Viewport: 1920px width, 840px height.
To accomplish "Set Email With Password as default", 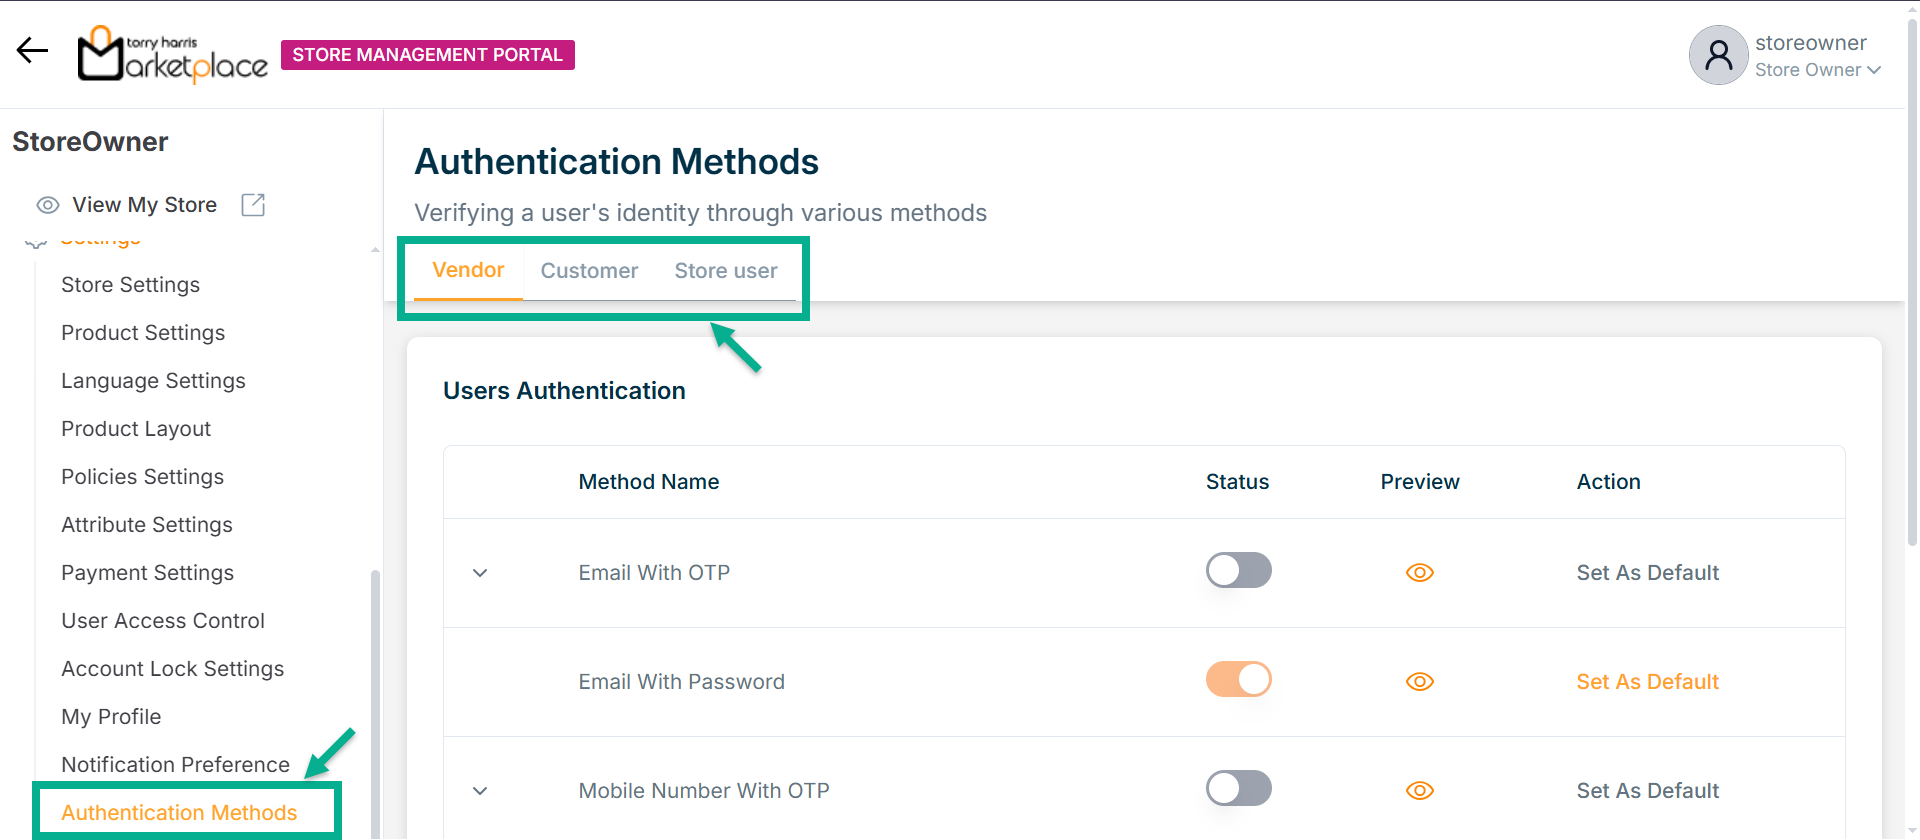I will click(1647, 682).
